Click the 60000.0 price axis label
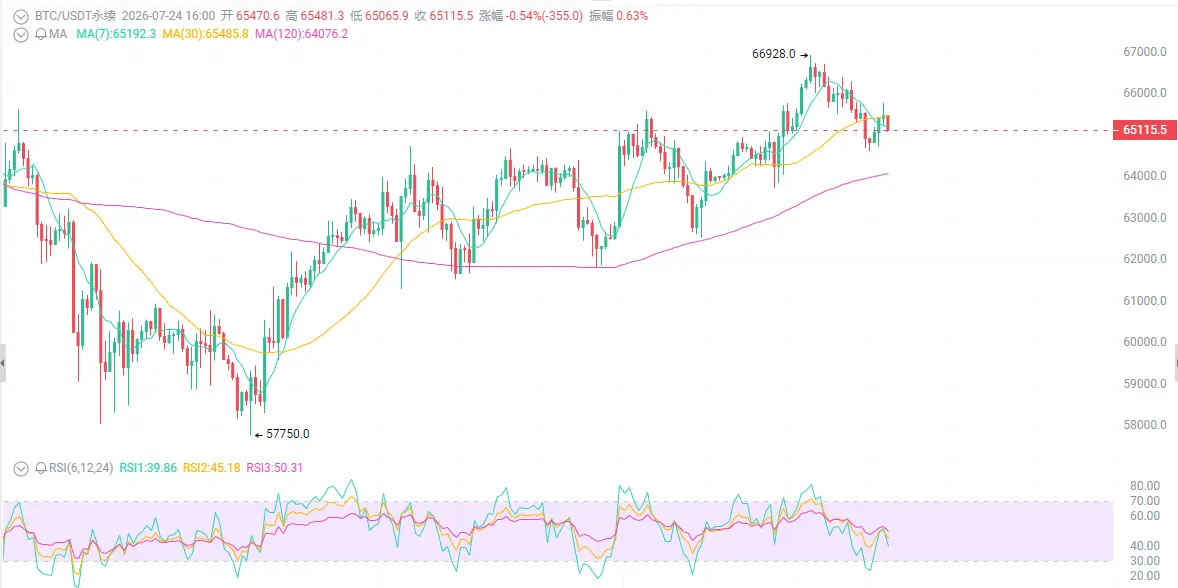Viewport: 1178px width, 588px height. (1145, 342)
